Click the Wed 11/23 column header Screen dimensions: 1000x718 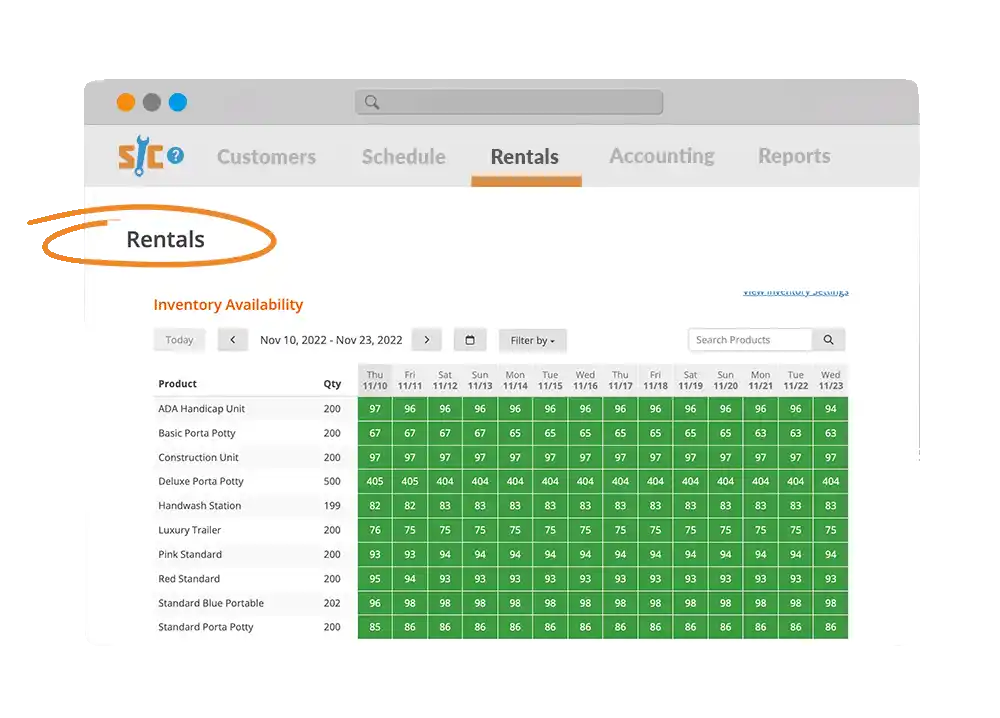831,380
